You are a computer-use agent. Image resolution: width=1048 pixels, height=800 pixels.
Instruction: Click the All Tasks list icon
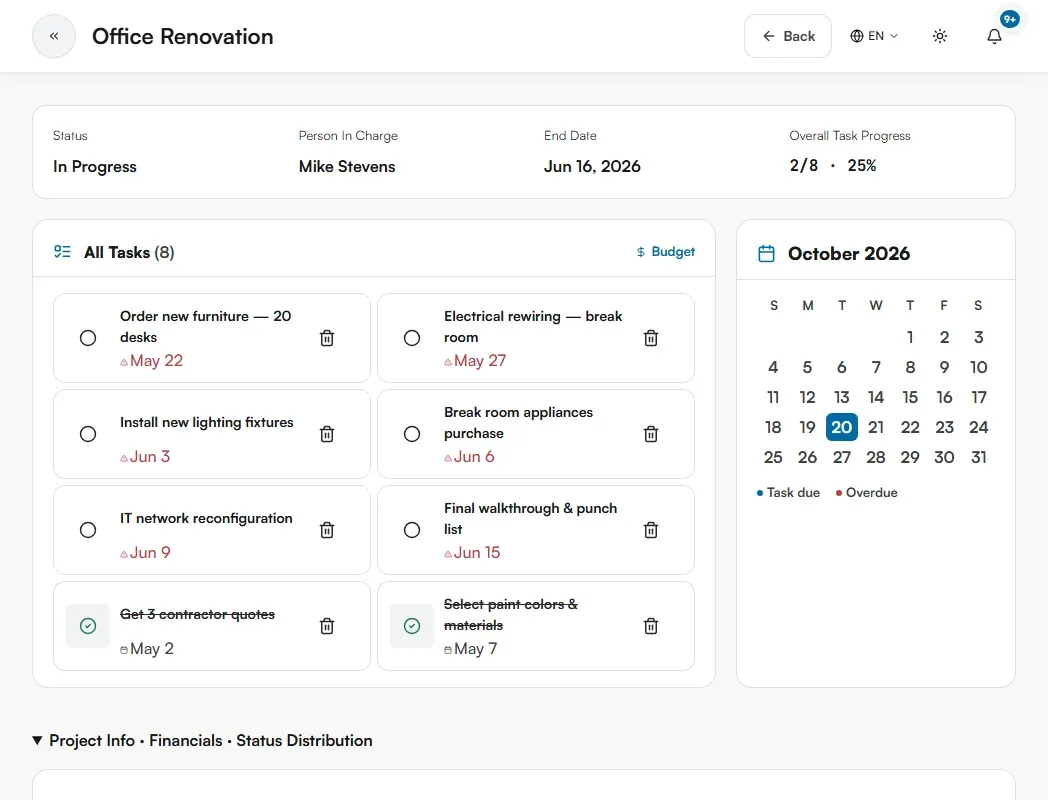click(x=62, y=252)
